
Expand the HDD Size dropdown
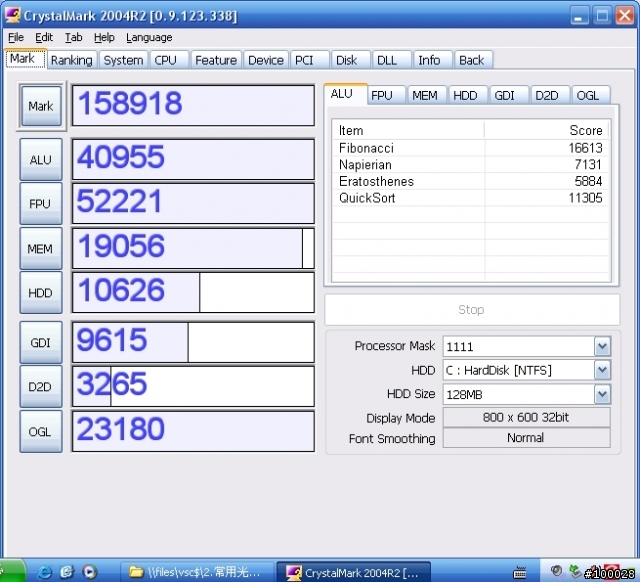coord(602,394)
